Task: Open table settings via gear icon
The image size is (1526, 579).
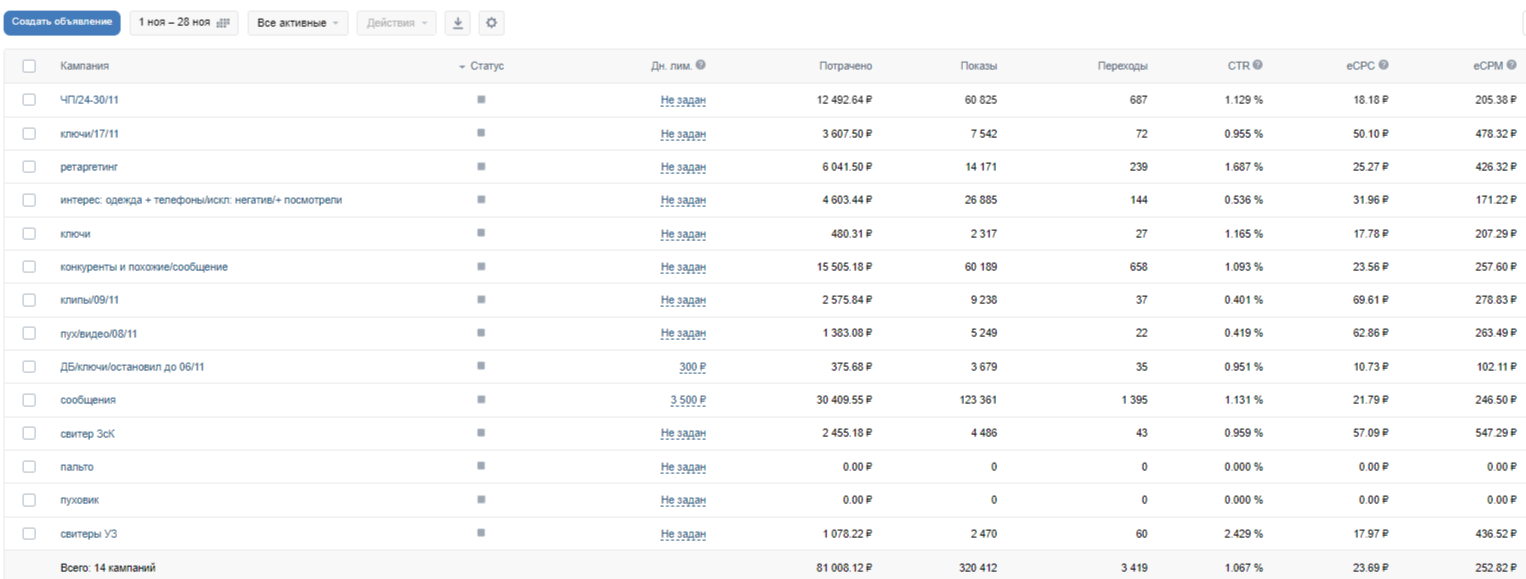Action: pyautogui.click(x=491, y=22)
